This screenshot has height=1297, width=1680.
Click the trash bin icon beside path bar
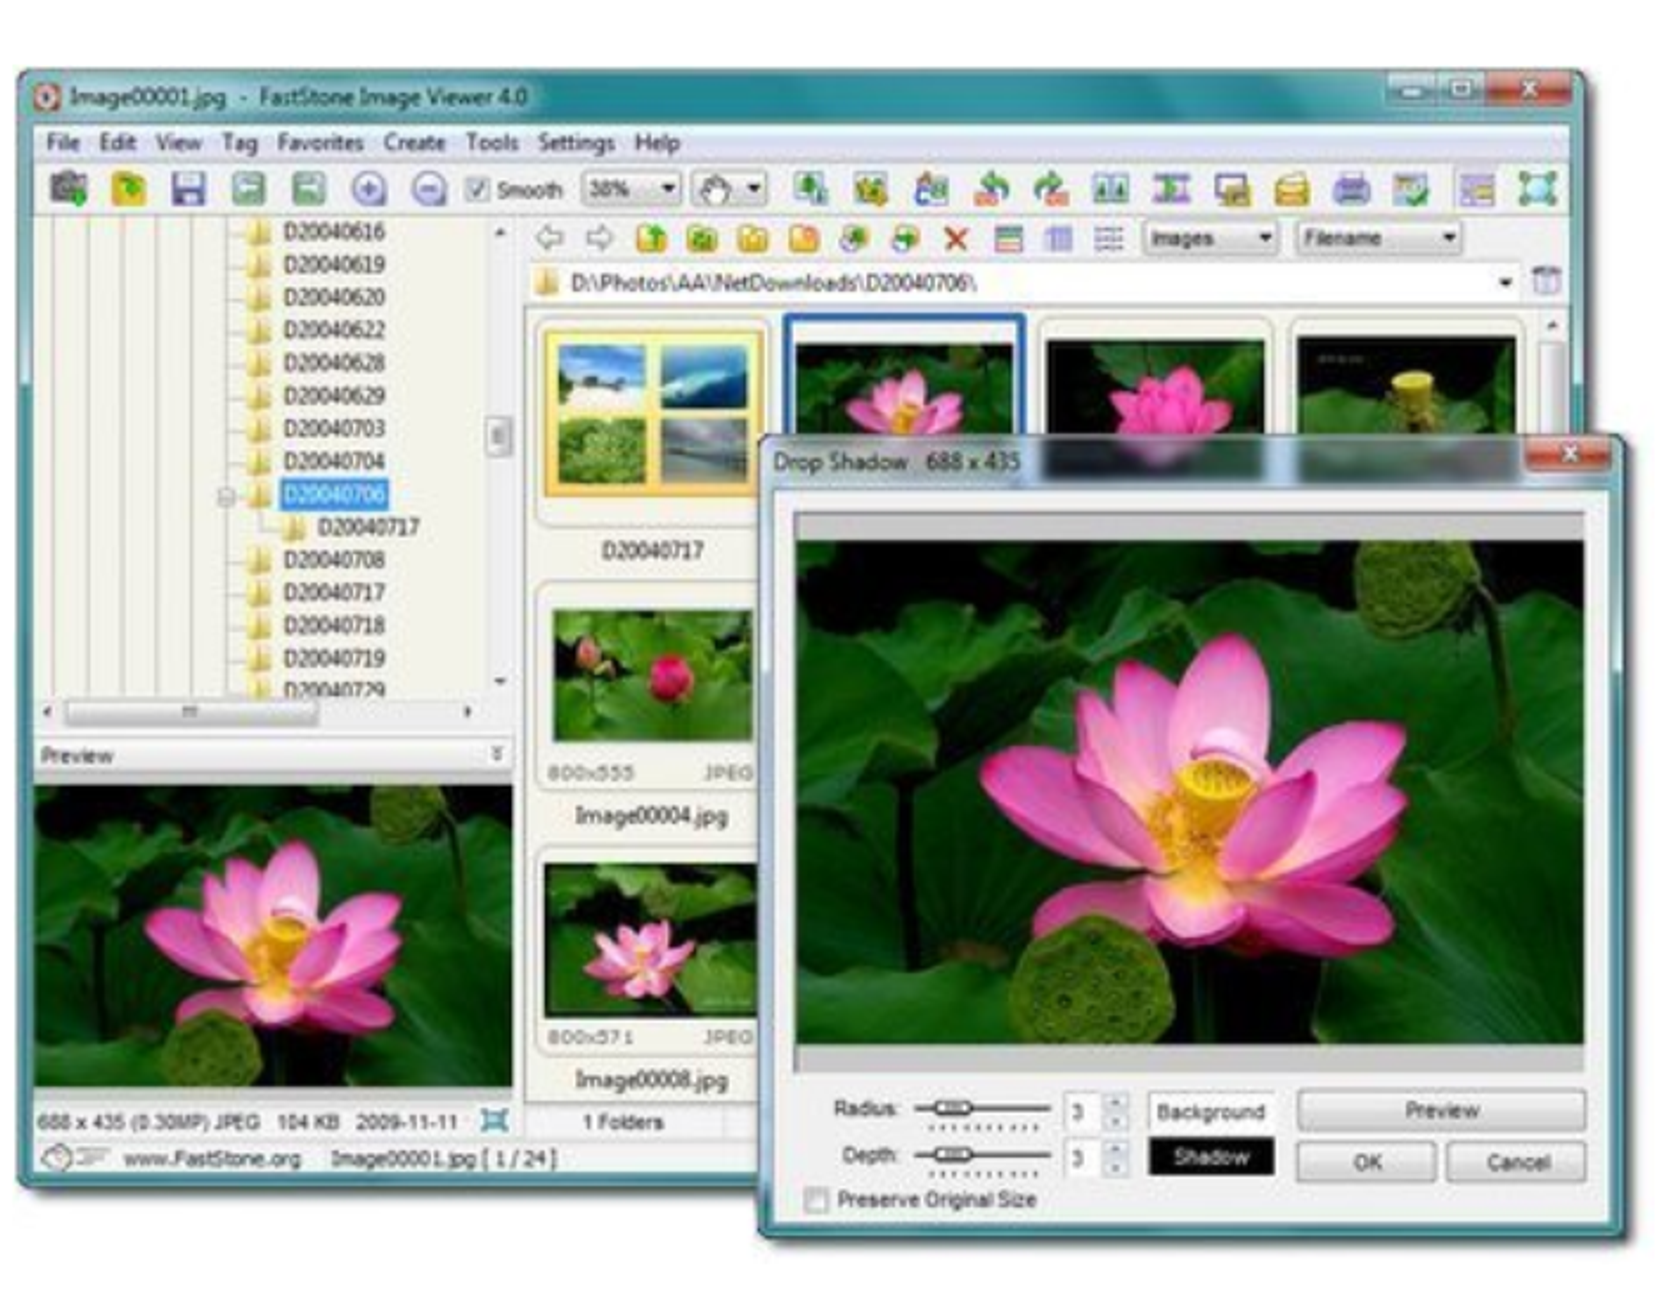click(1546, 281)
